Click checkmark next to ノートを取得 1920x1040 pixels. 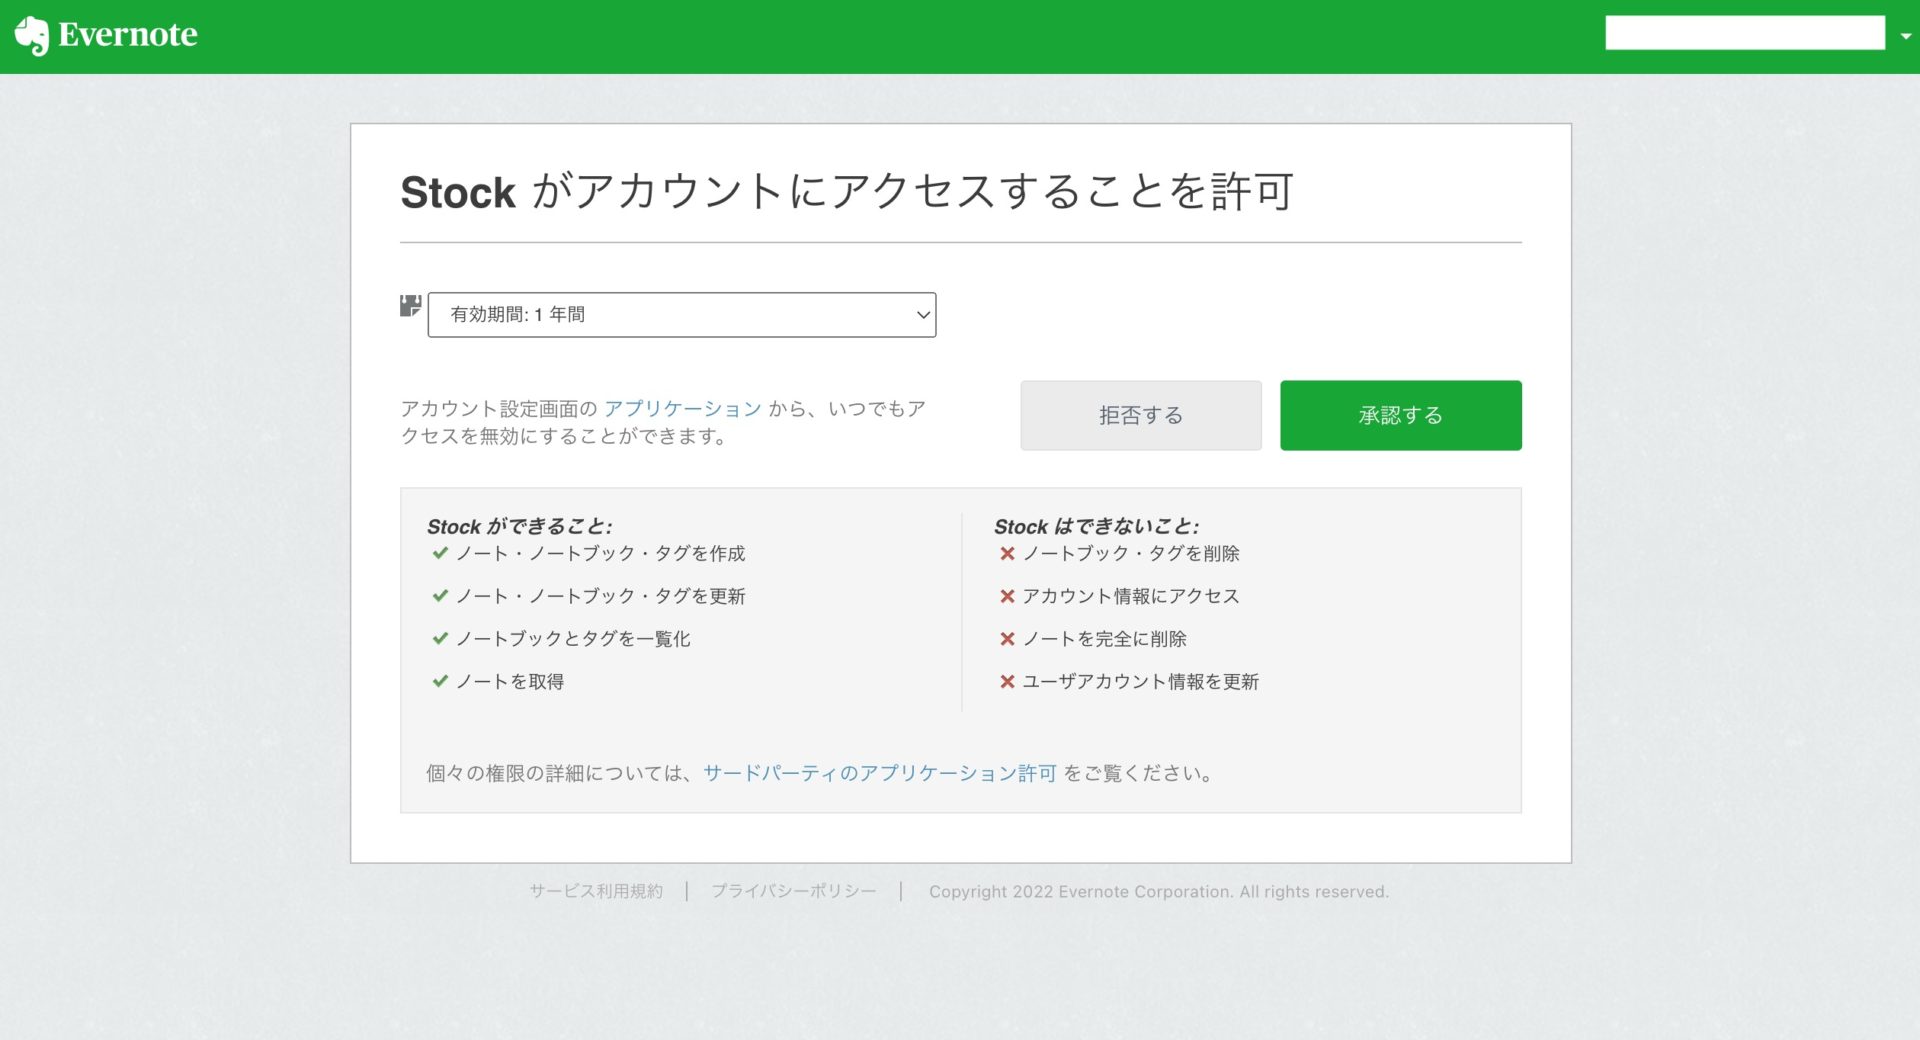point(440,681)
